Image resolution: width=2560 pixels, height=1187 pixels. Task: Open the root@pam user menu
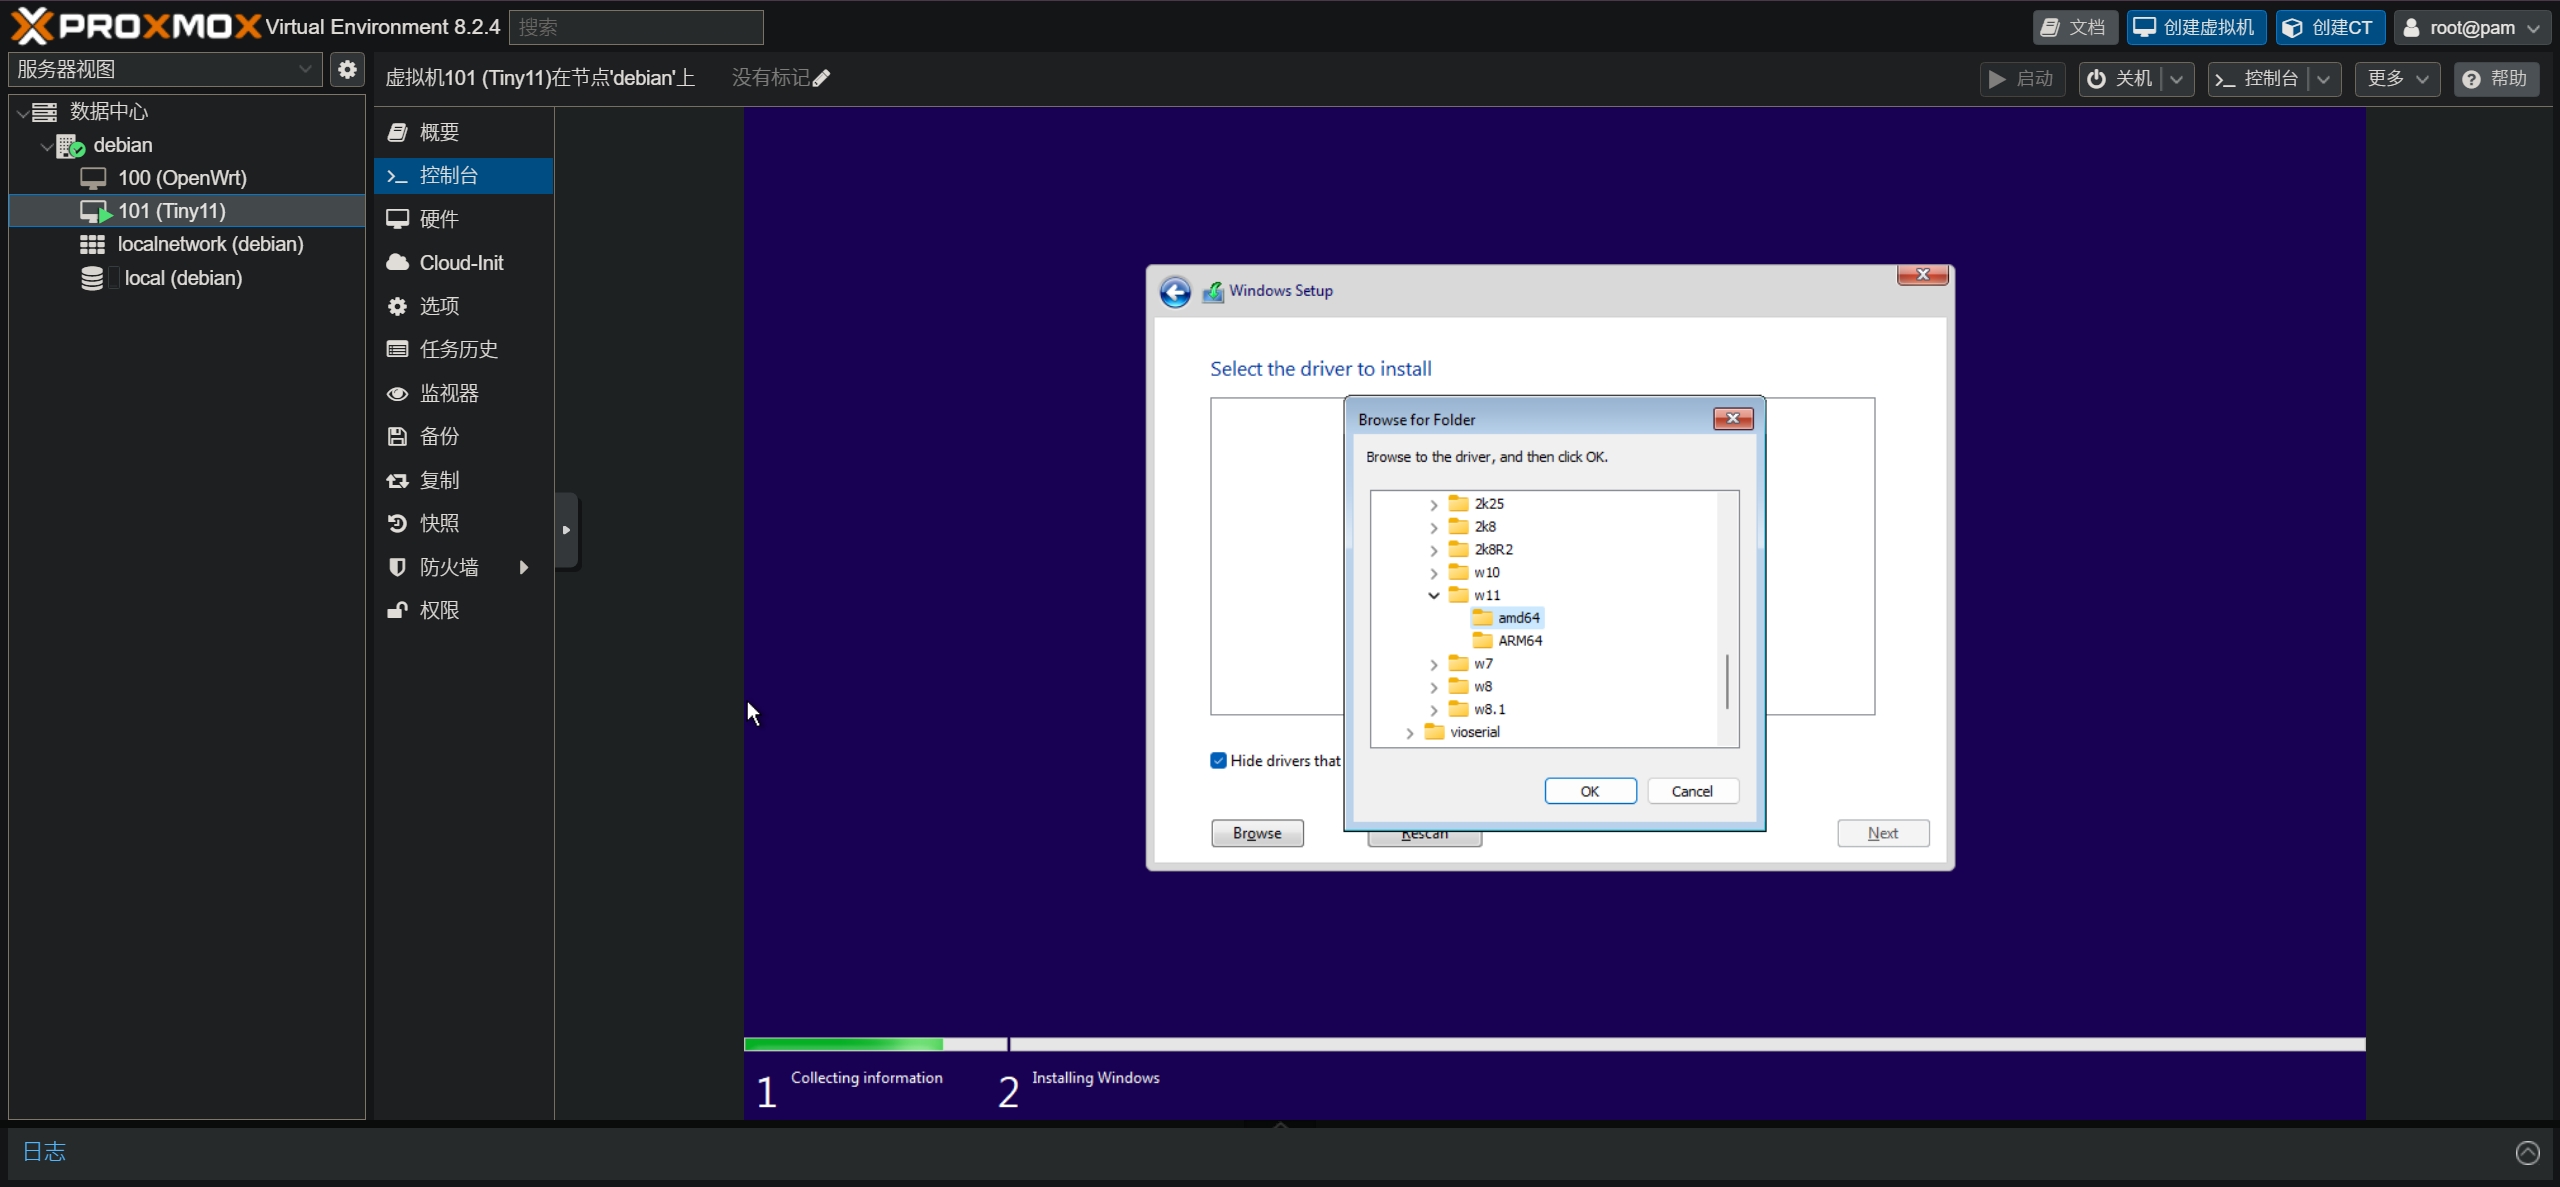pyautogui.click(x=2472, y=28)
